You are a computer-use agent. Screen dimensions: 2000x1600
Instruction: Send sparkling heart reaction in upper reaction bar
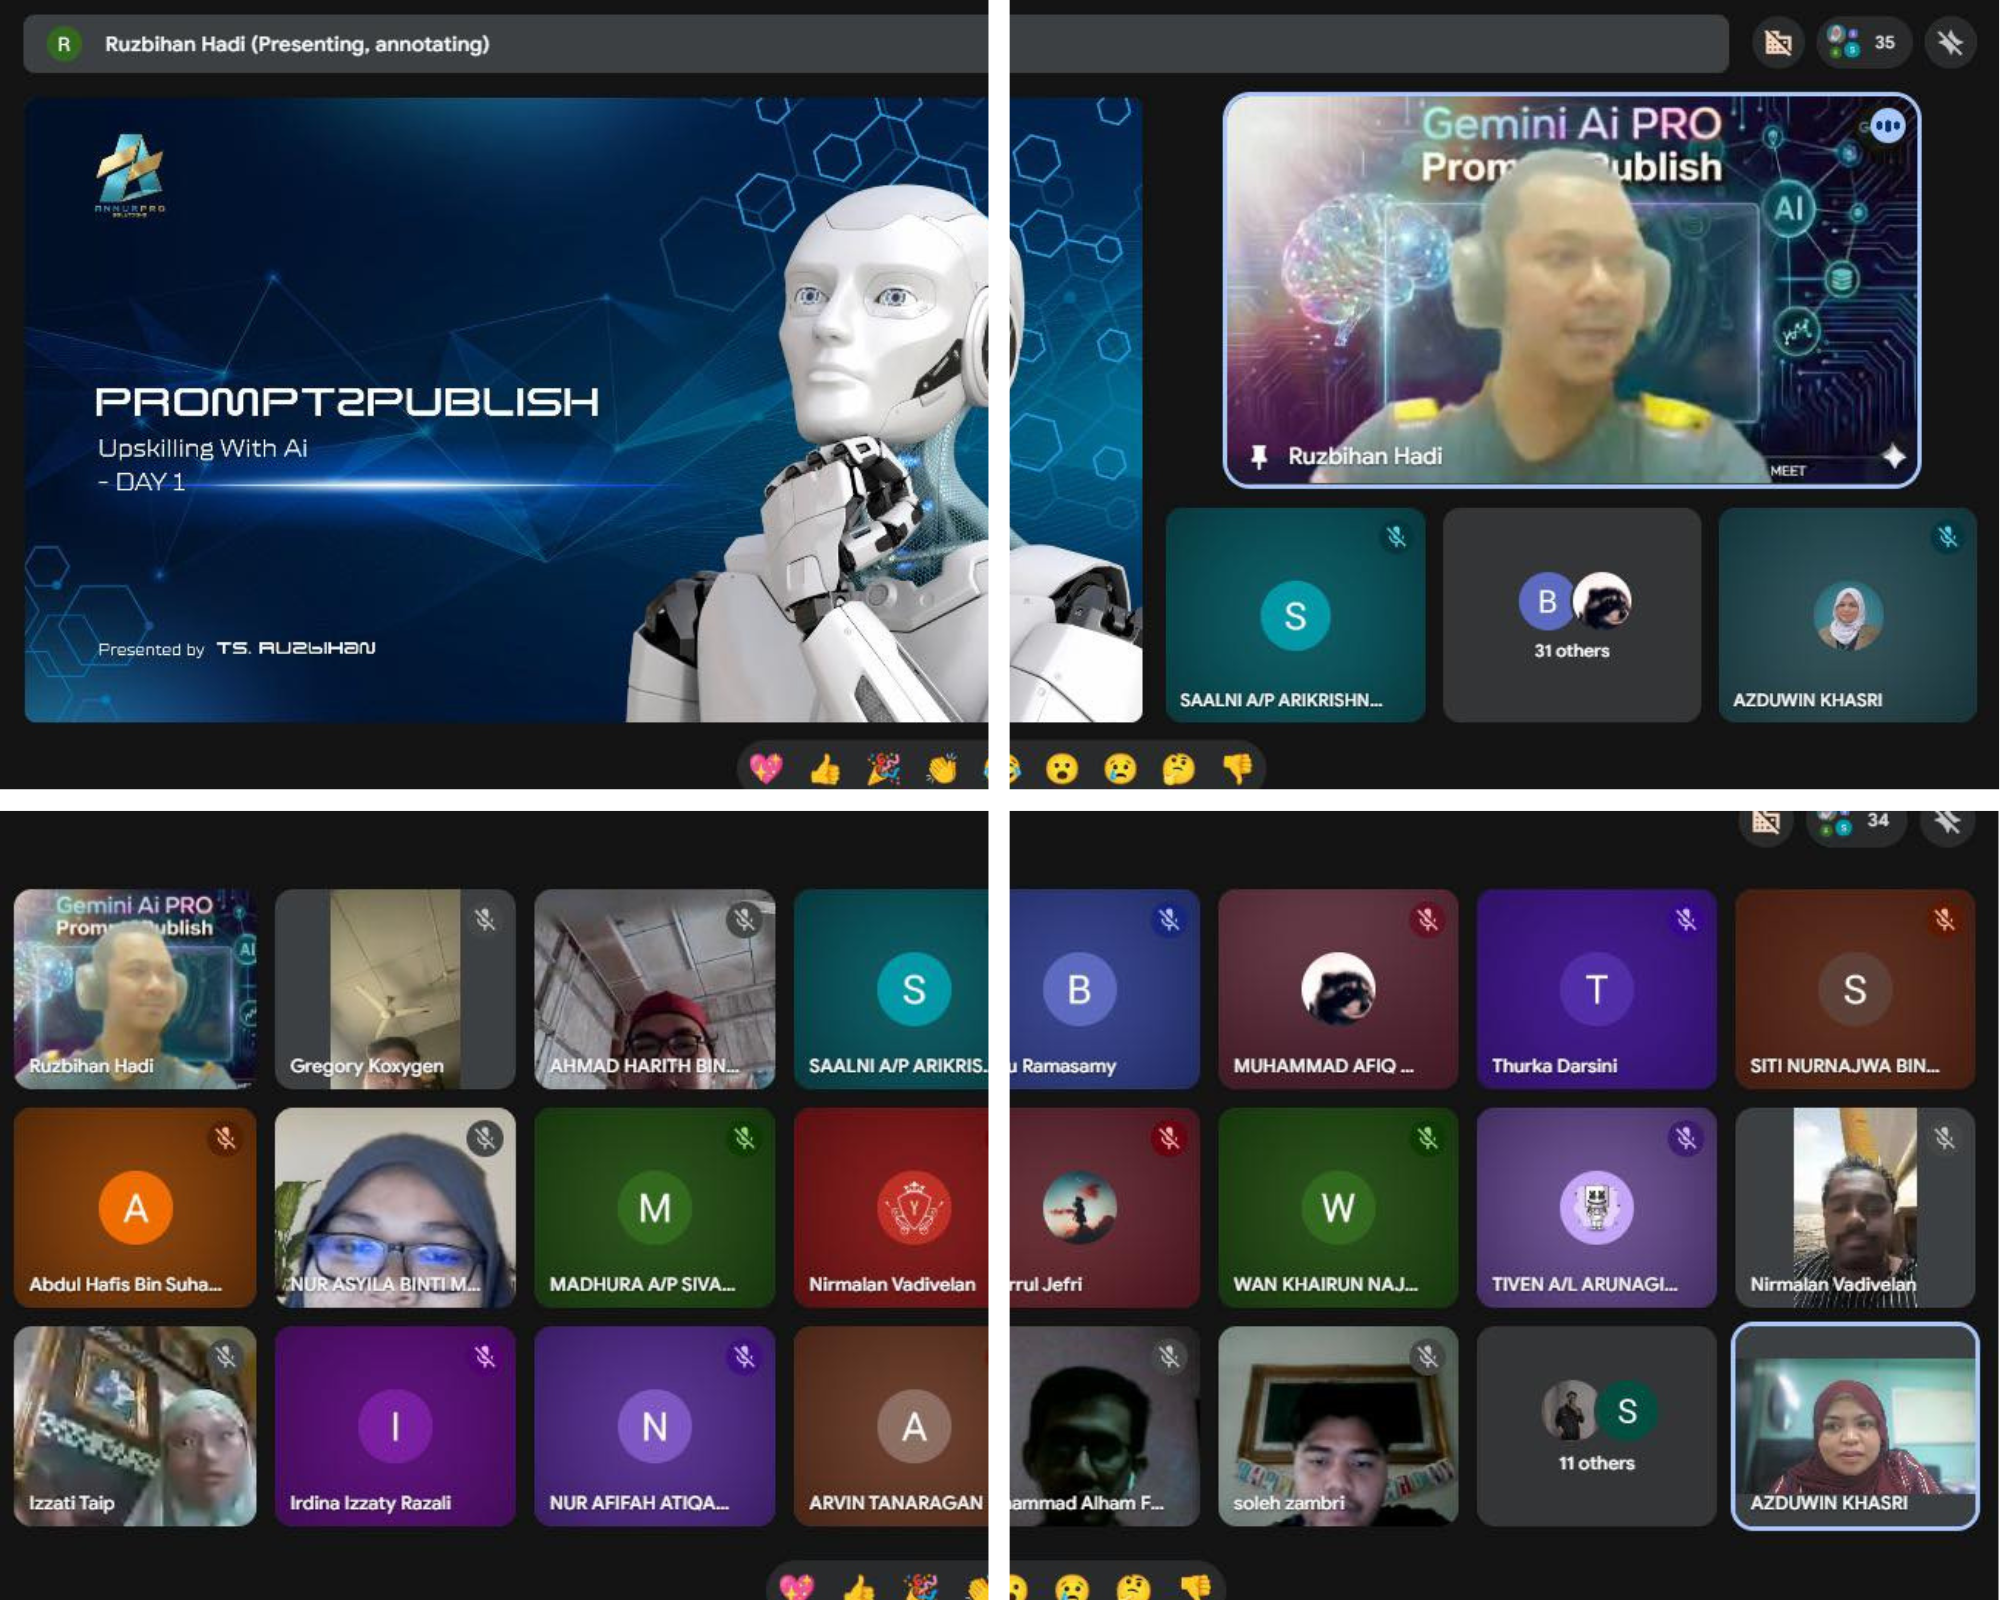pyautogui.click(x=766, y=768)
